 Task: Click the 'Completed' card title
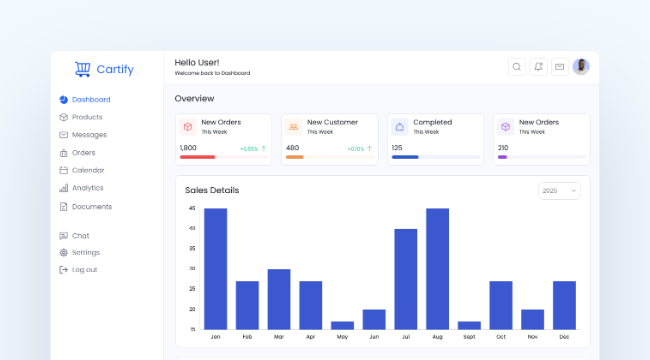432,122
